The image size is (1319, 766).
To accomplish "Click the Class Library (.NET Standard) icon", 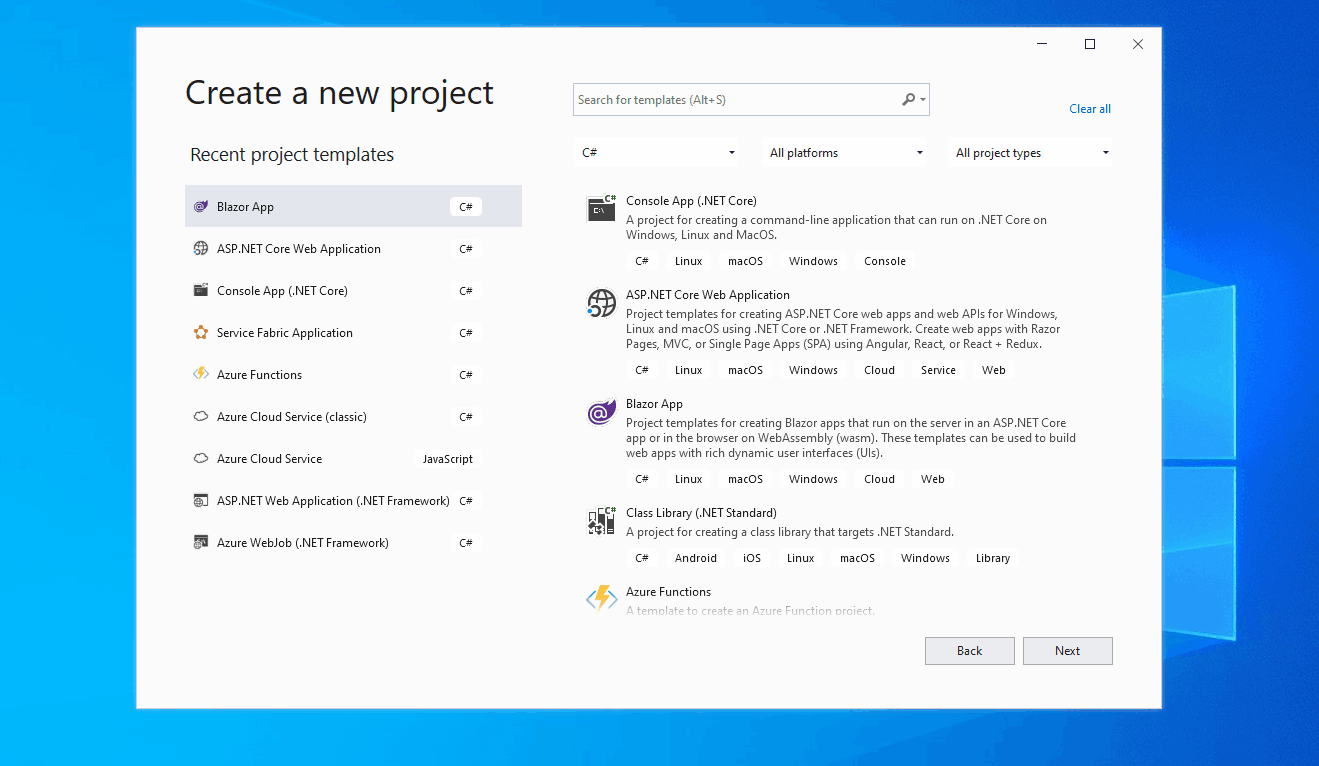I will (601, 521).
